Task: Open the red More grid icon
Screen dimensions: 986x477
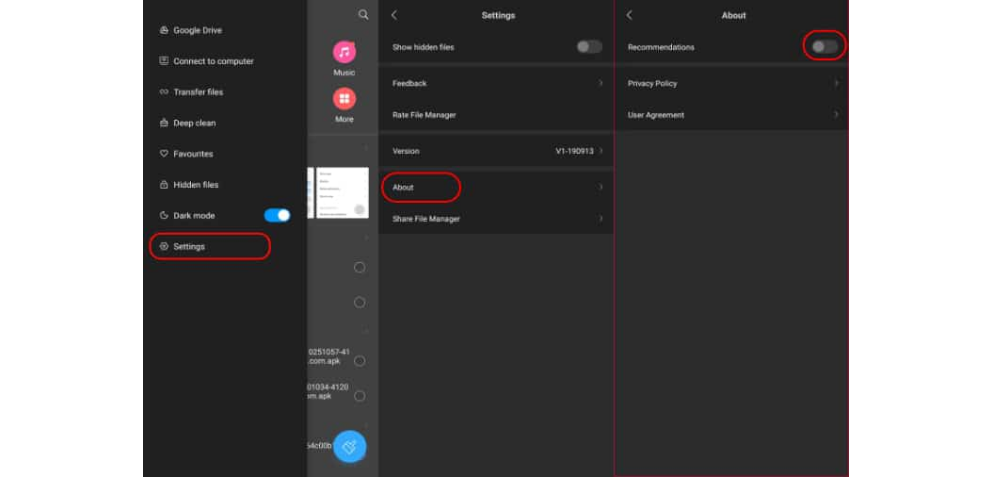Action: (x=344, y=99)
